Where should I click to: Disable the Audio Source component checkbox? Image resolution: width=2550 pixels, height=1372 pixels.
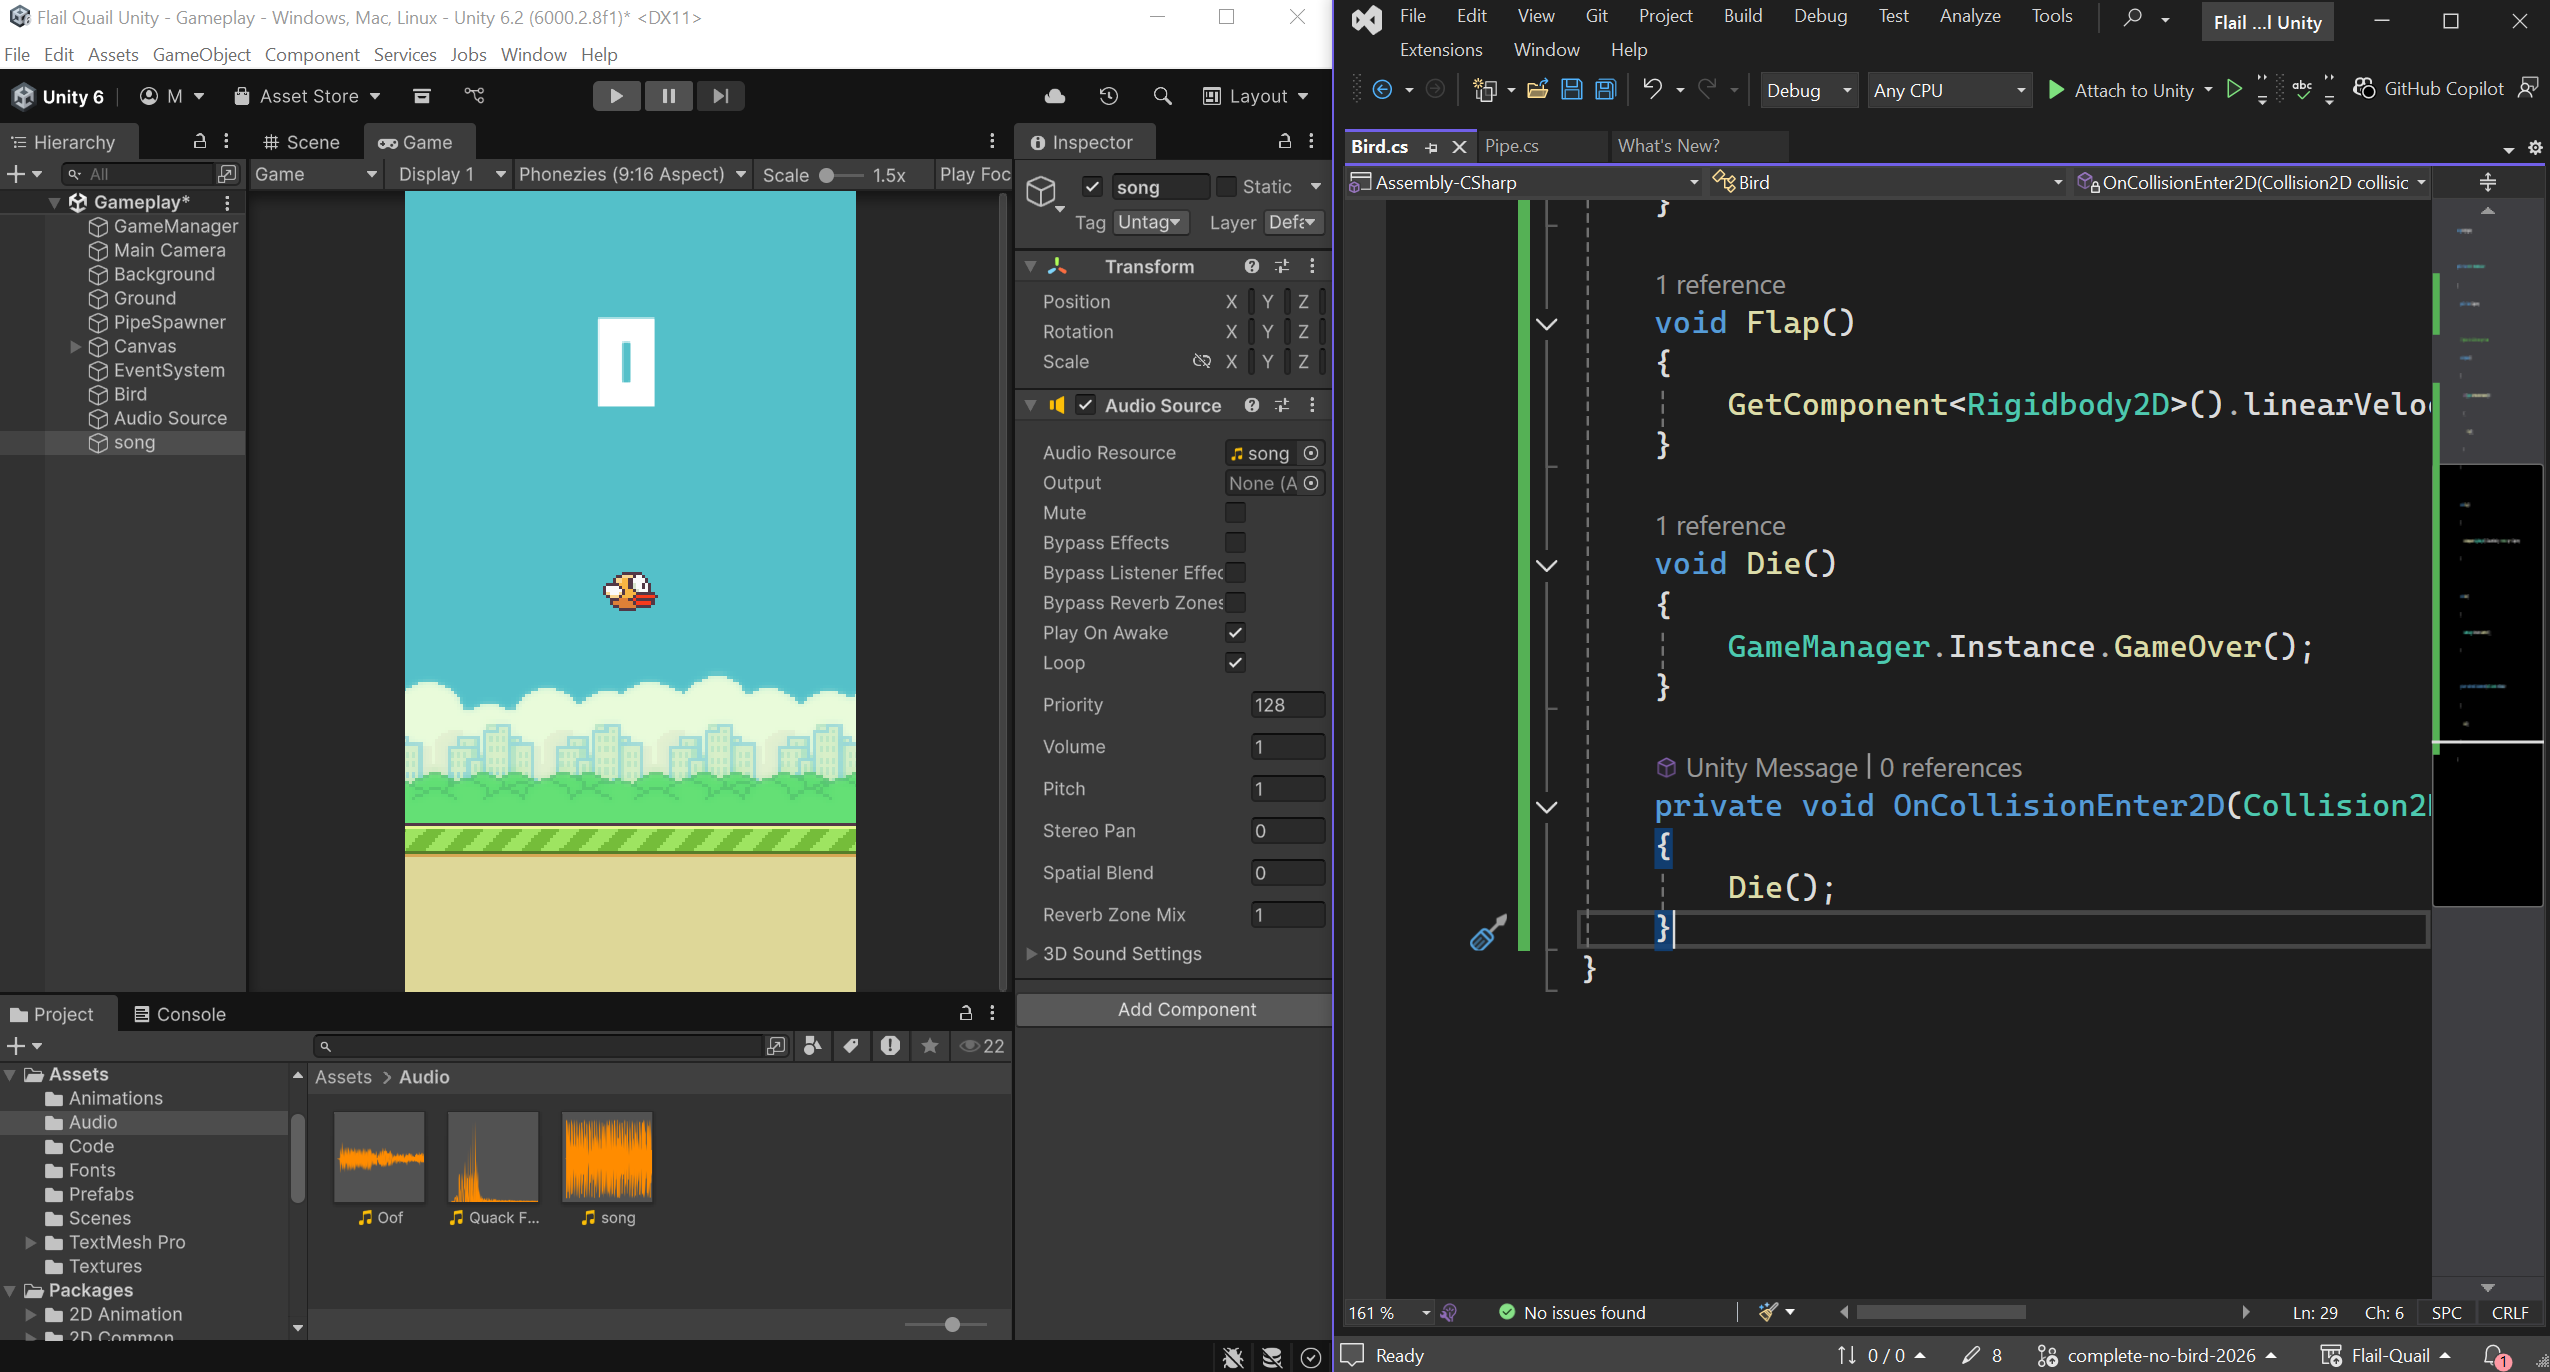point(1085,405)
